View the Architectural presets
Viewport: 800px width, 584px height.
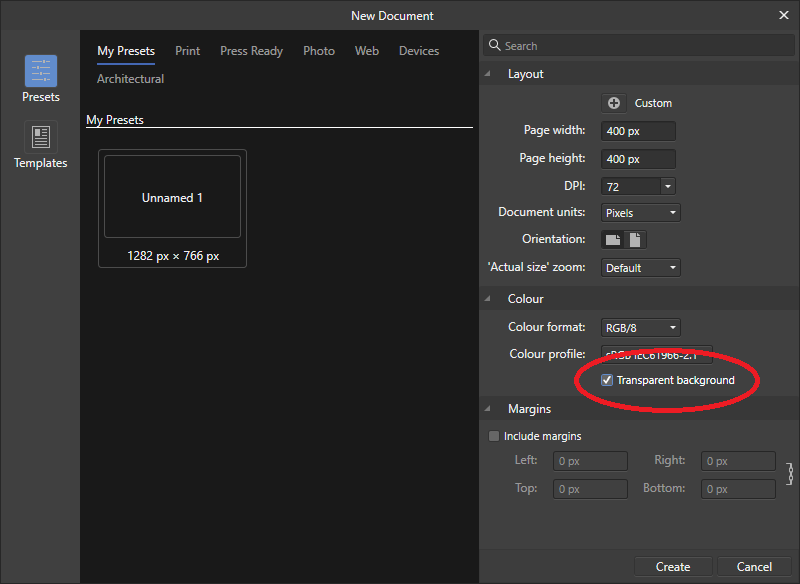click(x=130, y=78)
